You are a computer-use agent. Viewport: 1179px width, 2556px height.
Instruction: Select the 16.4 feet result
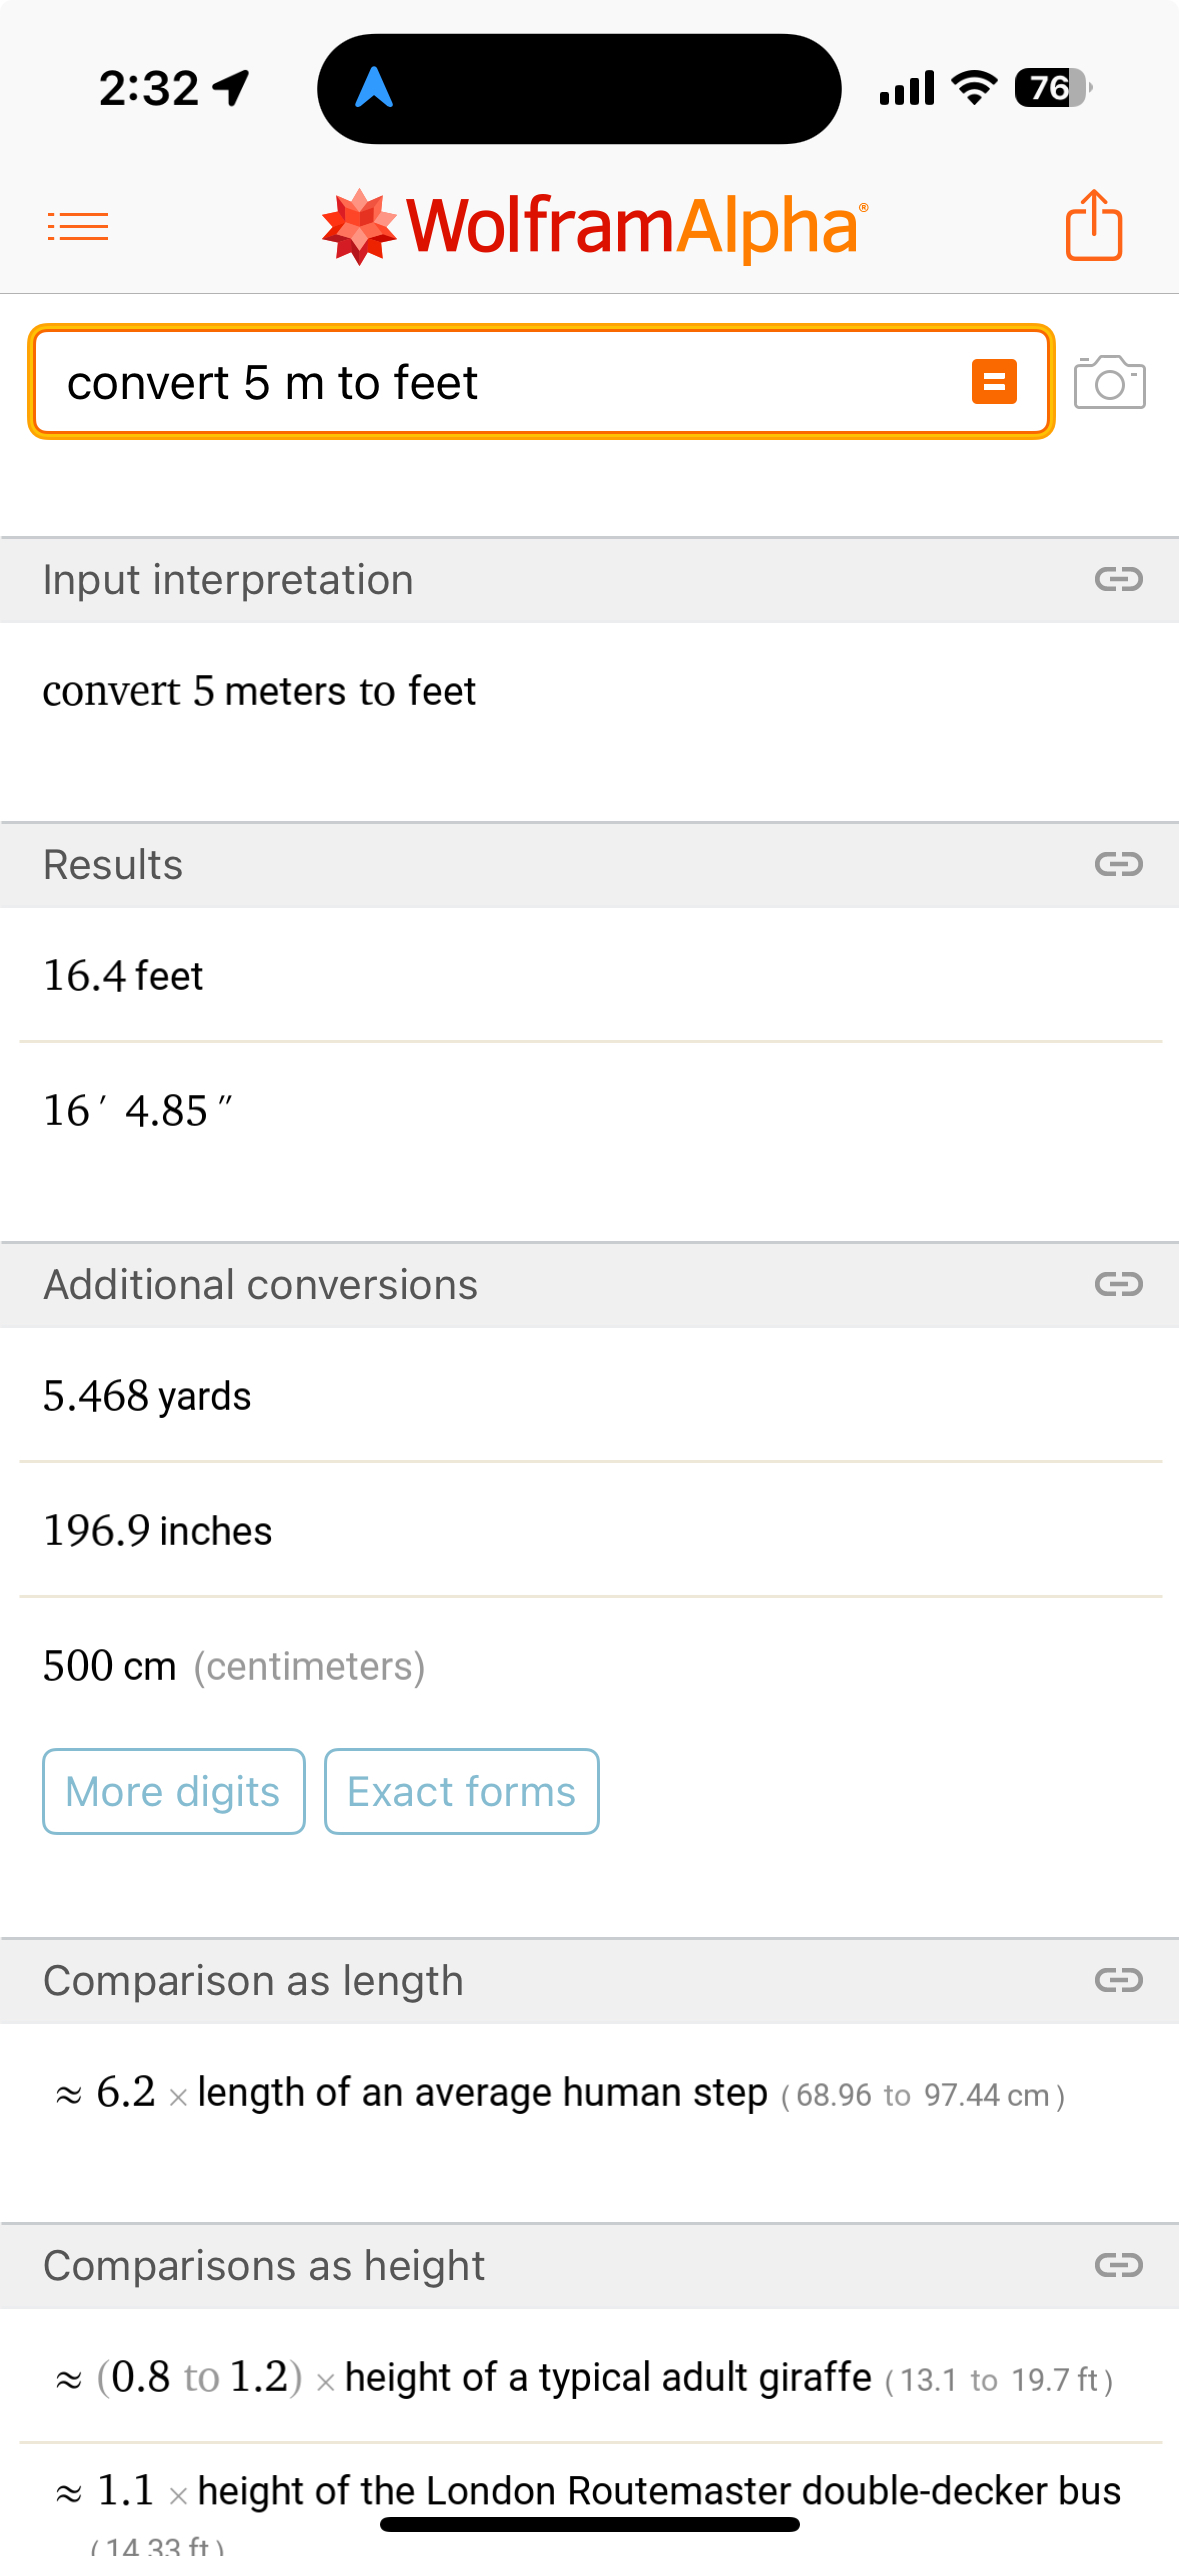click(x=123, y=976)
